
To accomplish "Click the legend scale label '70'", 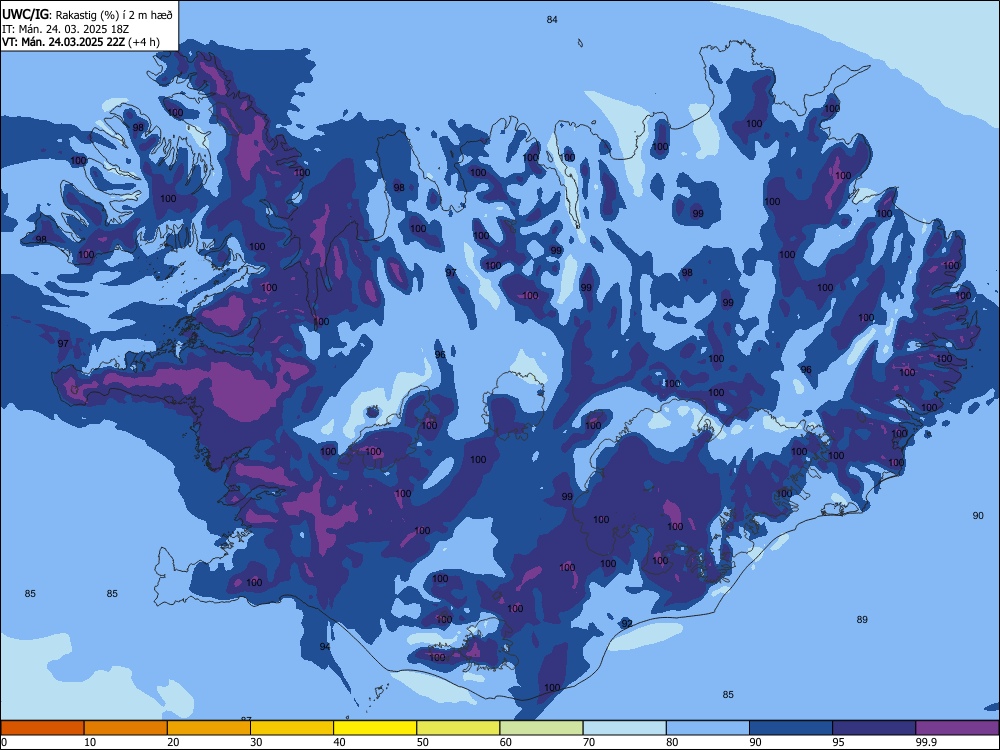I will [x=589, y=742].
